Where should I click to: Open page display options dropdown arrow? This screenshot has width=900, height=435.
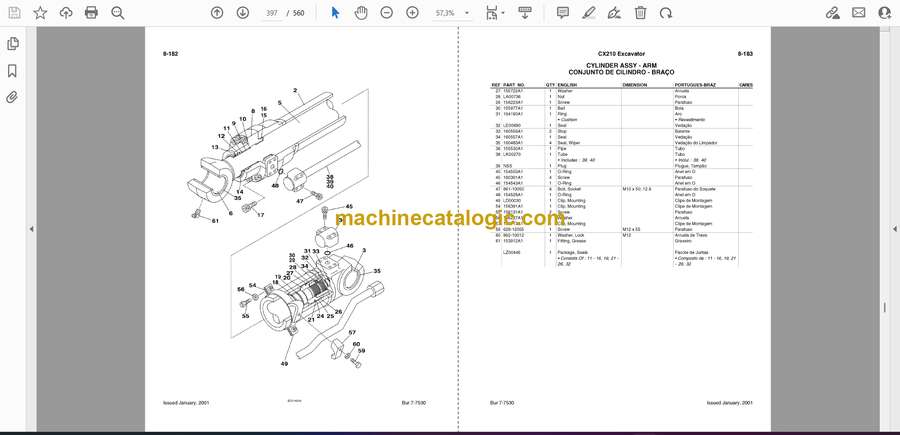pyautogui.click(x=503, y=13)
